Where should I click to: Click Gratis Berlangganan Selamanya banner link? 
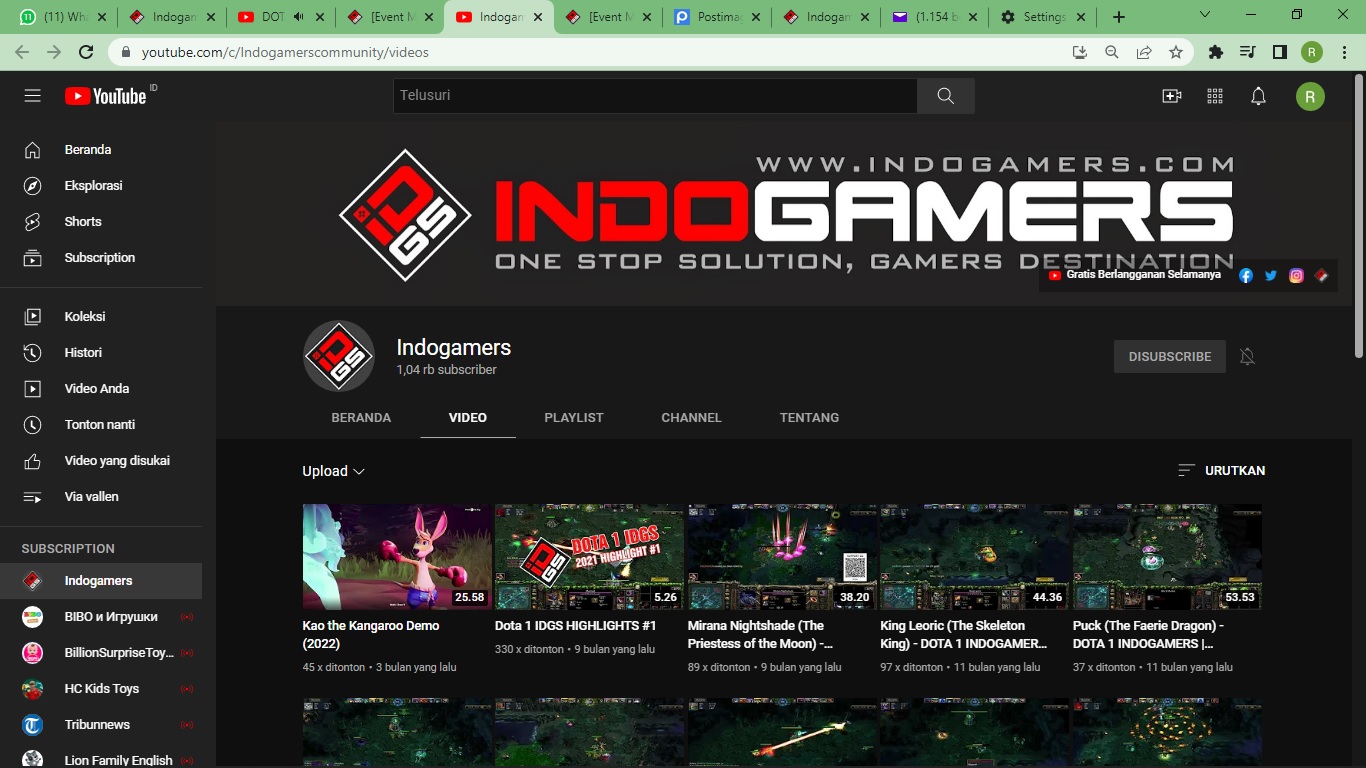tap(1134, 275)
